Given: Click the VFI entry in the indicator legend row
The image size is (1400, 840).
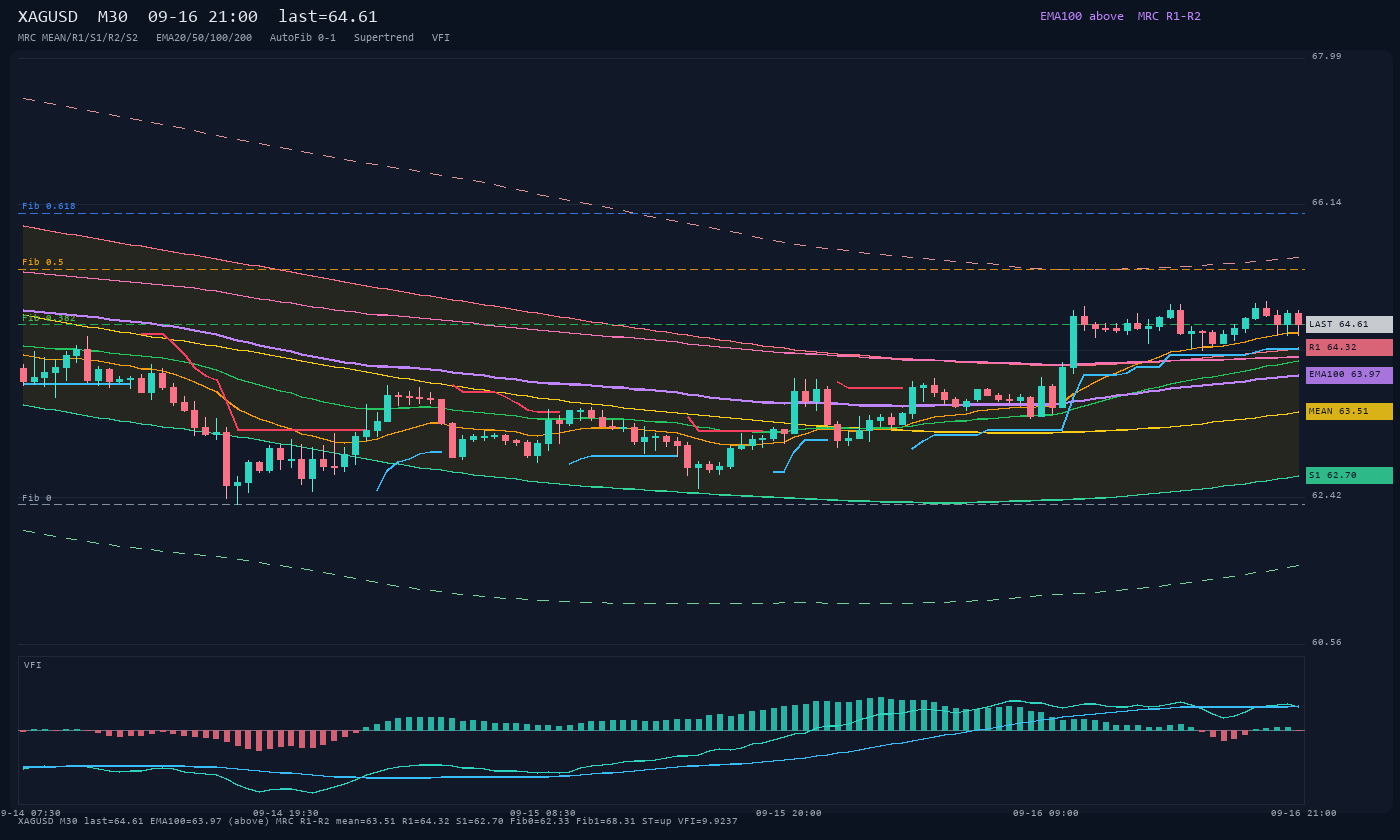Looking at the screenshot, I should (x=441, y=38).
